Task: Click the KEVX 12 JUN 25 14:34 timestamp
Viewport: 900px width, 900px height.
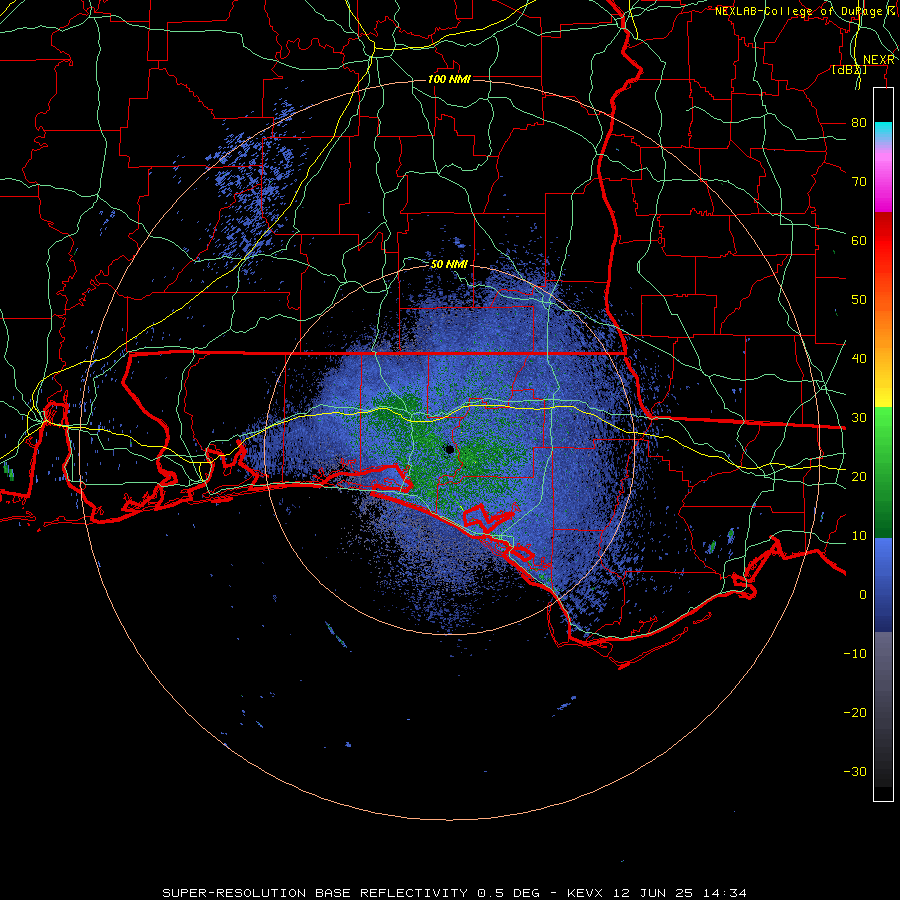Action: click(657, 893)
